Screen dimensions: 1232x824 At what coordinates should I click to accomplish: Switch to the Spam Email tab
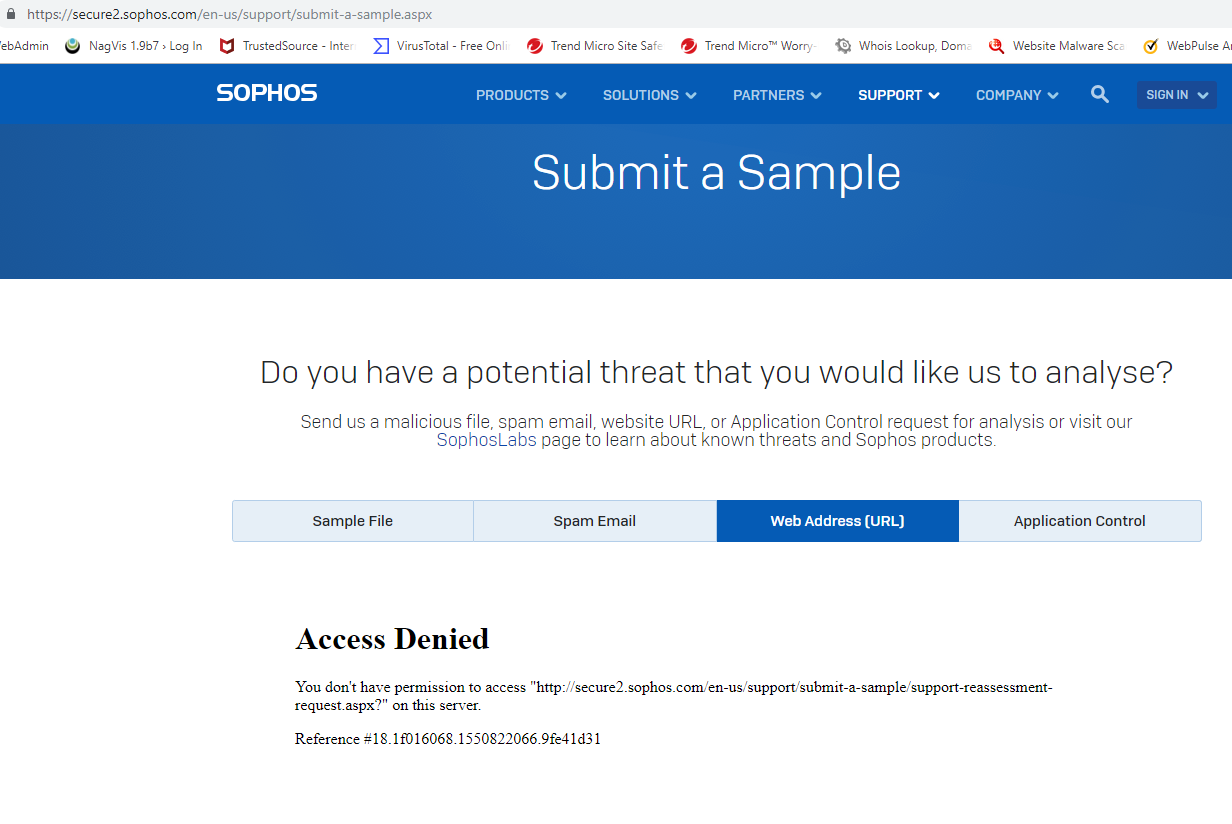(595, 521)
